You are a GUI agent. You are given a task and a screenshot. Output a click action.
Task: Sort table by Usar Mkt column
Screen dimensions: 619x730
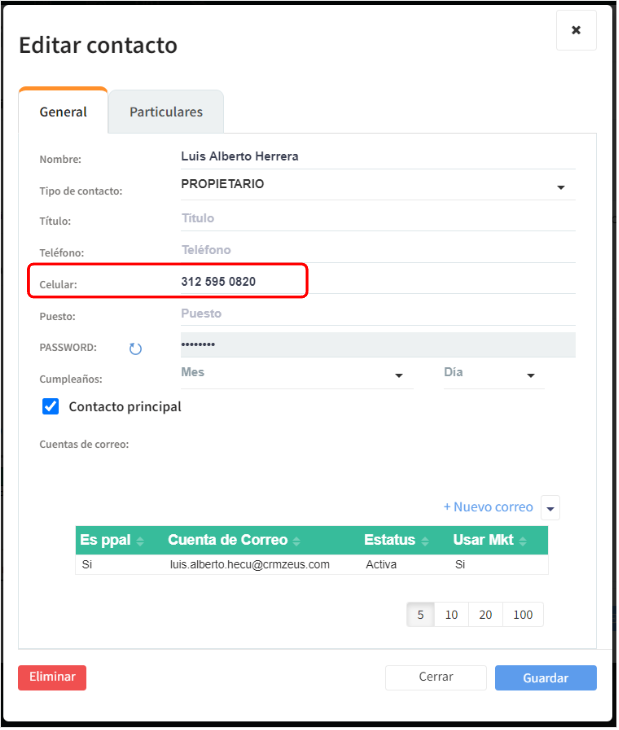[x=491, y=540]
